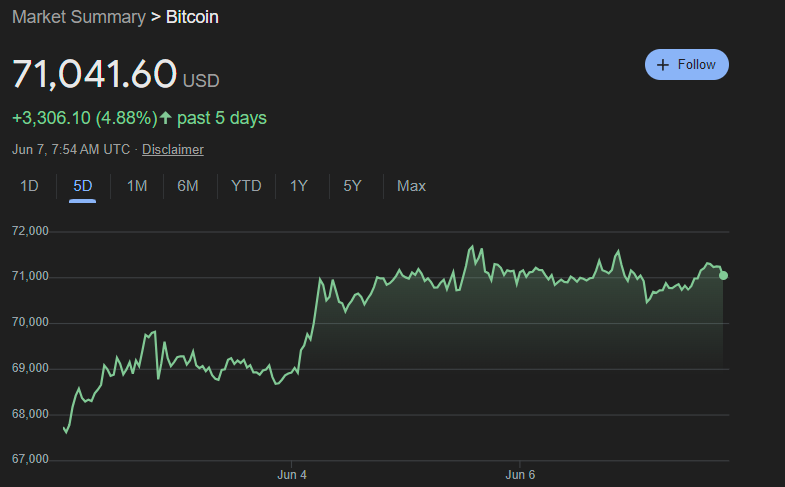Click the Jun 7, 7:54 AM UTC timestamp
Viewport: 785px width, 487px height.
point(71,149)
